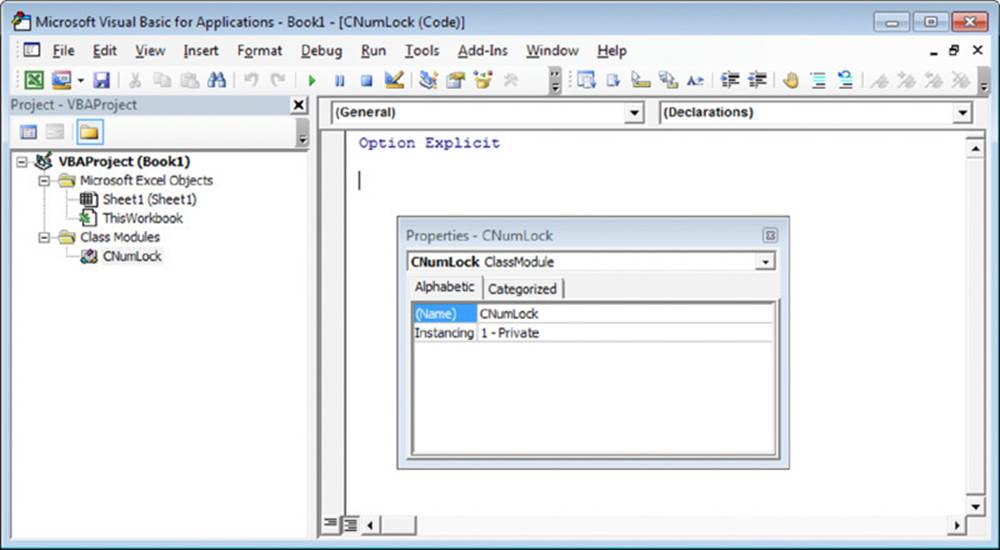The width and height of the screenshot is (1000, 550).
Task: Open the Tools menu
Action: pos(422,50)
